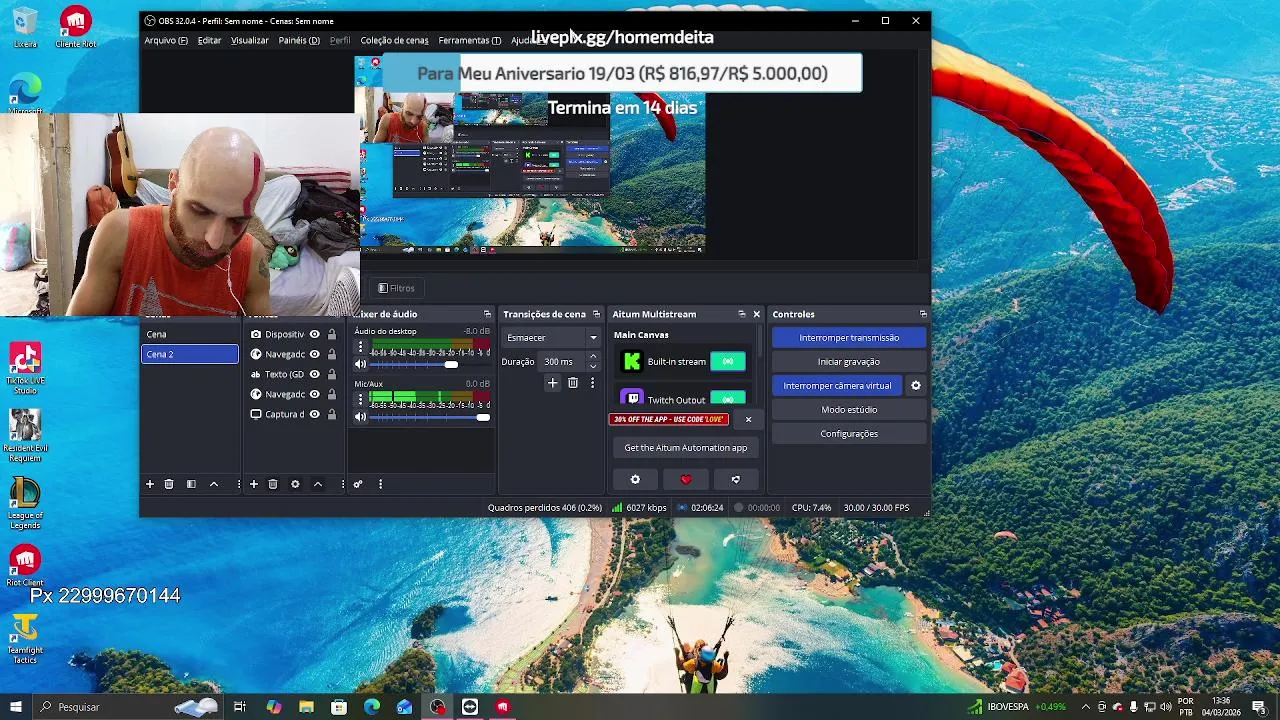Open Áudio do desktop three-dot menu
The height and width of the screenshot is (720, 1280).
361,347
